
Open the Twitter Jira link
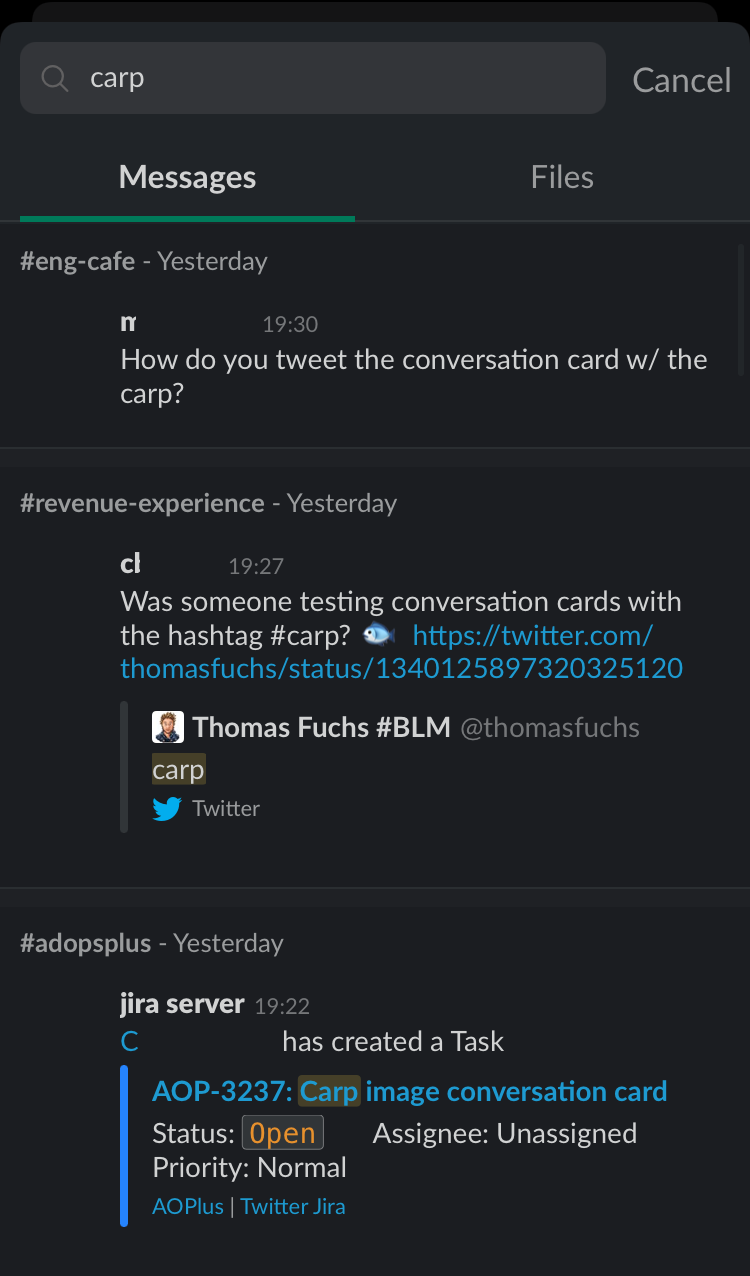[x=293, y=1207]
